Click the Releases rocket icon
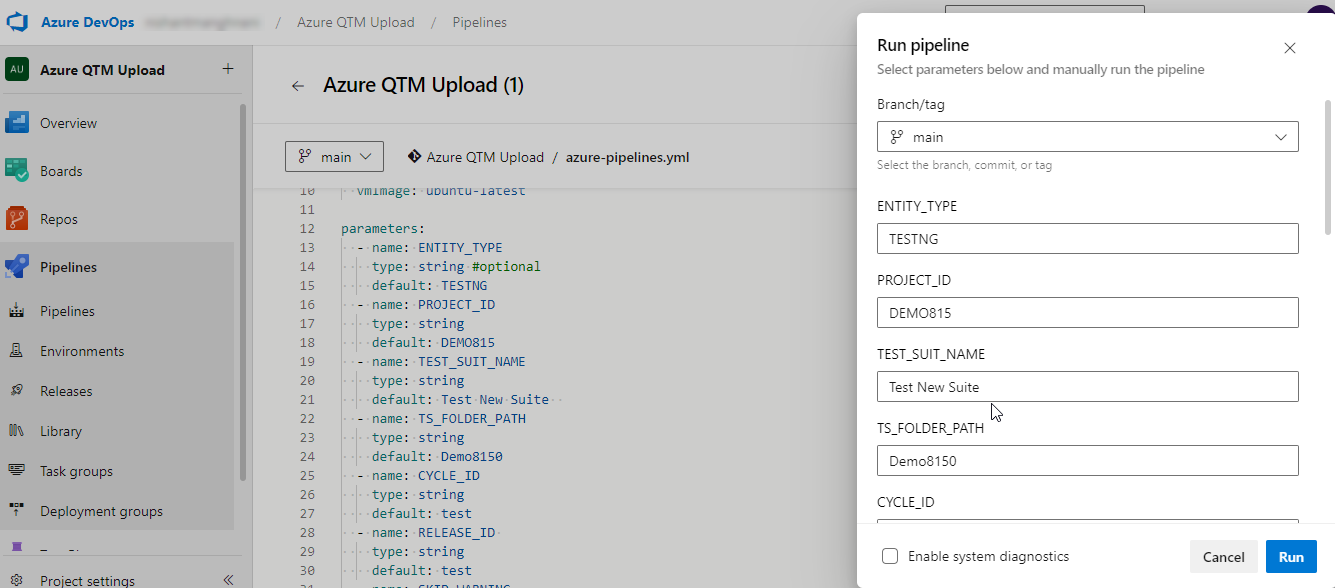1335x588 pixels. (x=17, y=391)
